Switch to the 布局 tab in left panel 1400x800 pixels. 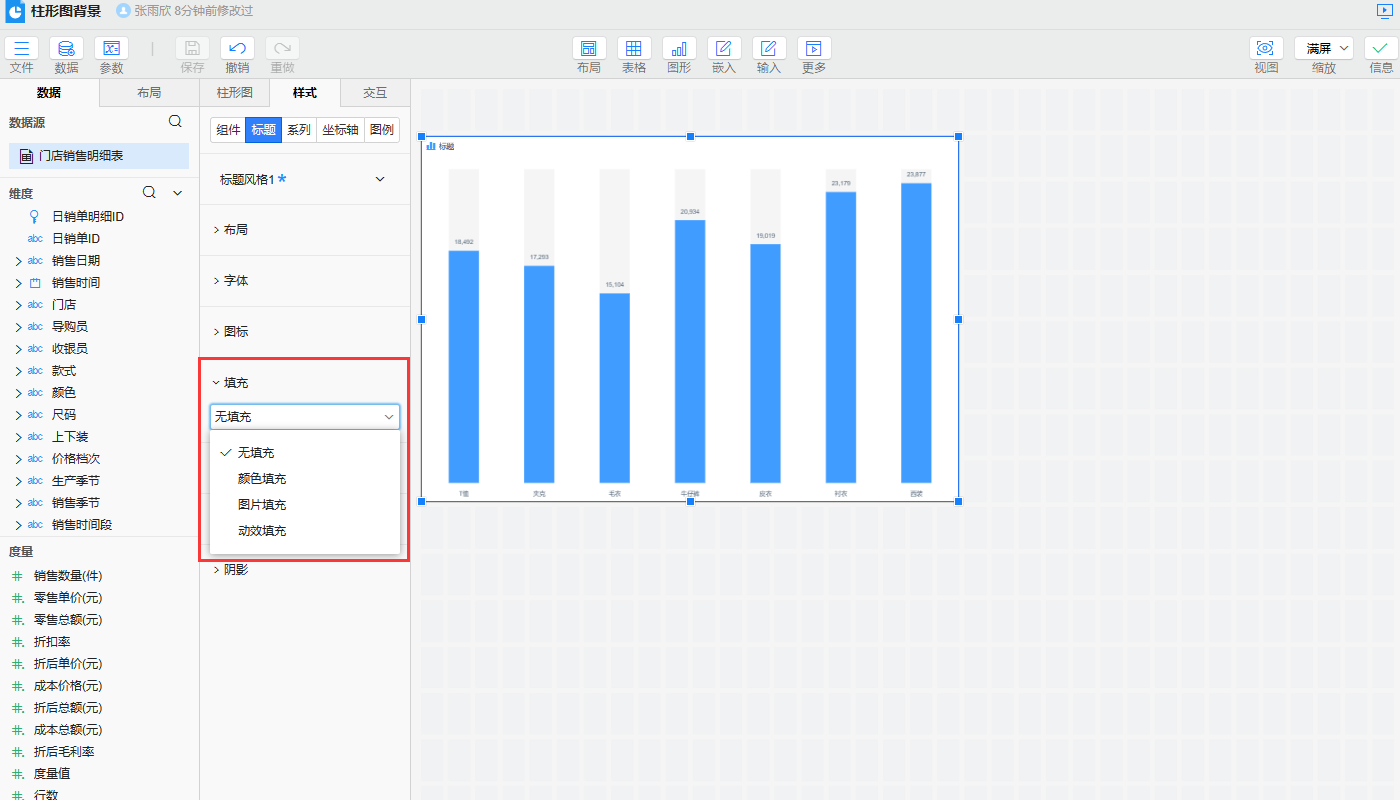(149, 93)
